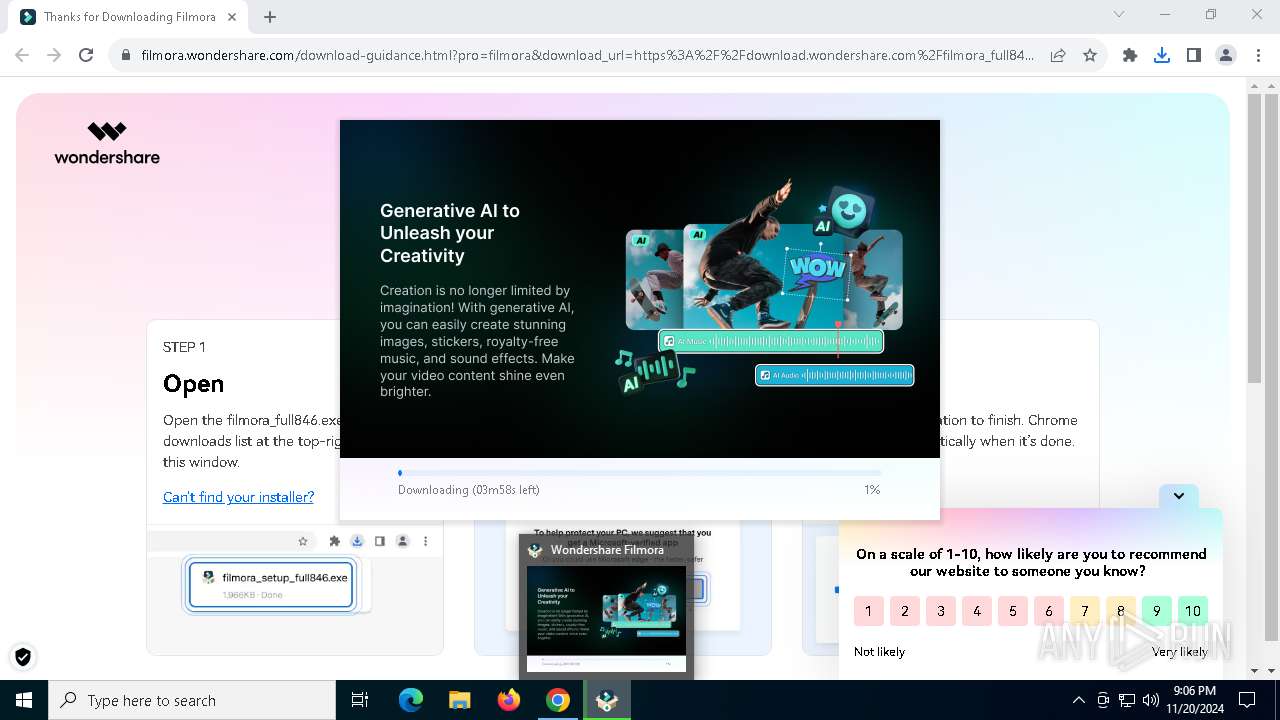1280x720 pixels.
Task: Open Task View on taskbar
Action: click(x=360, y=700)
